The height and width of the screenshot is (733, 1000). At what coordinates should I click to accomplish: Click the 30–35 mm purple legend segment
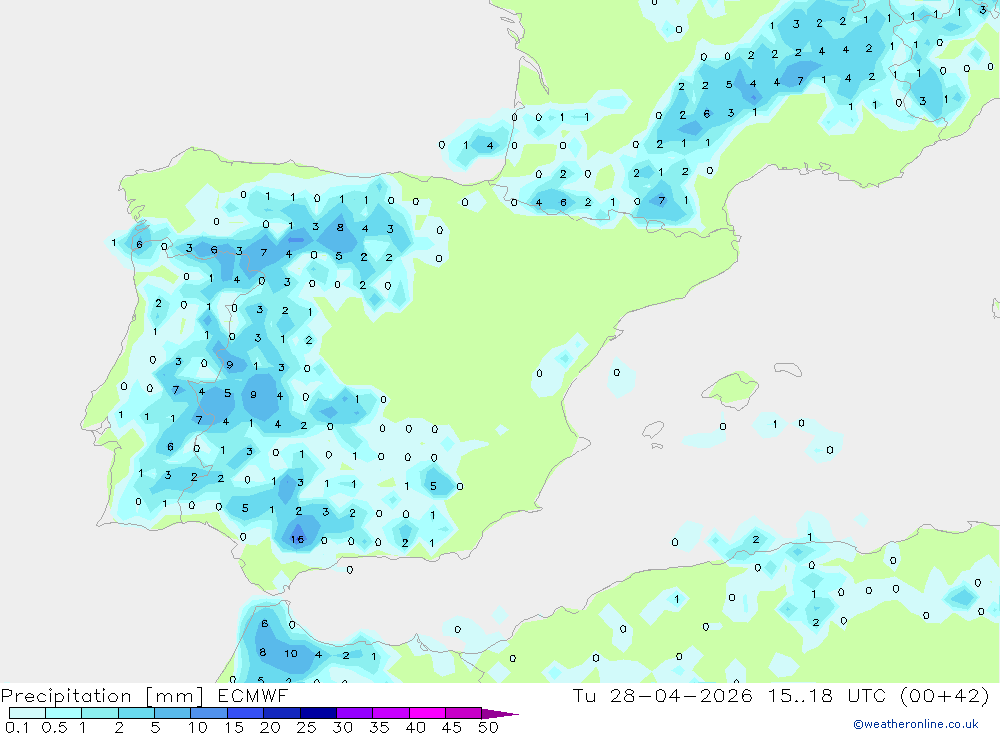click(x=355, y=713)
